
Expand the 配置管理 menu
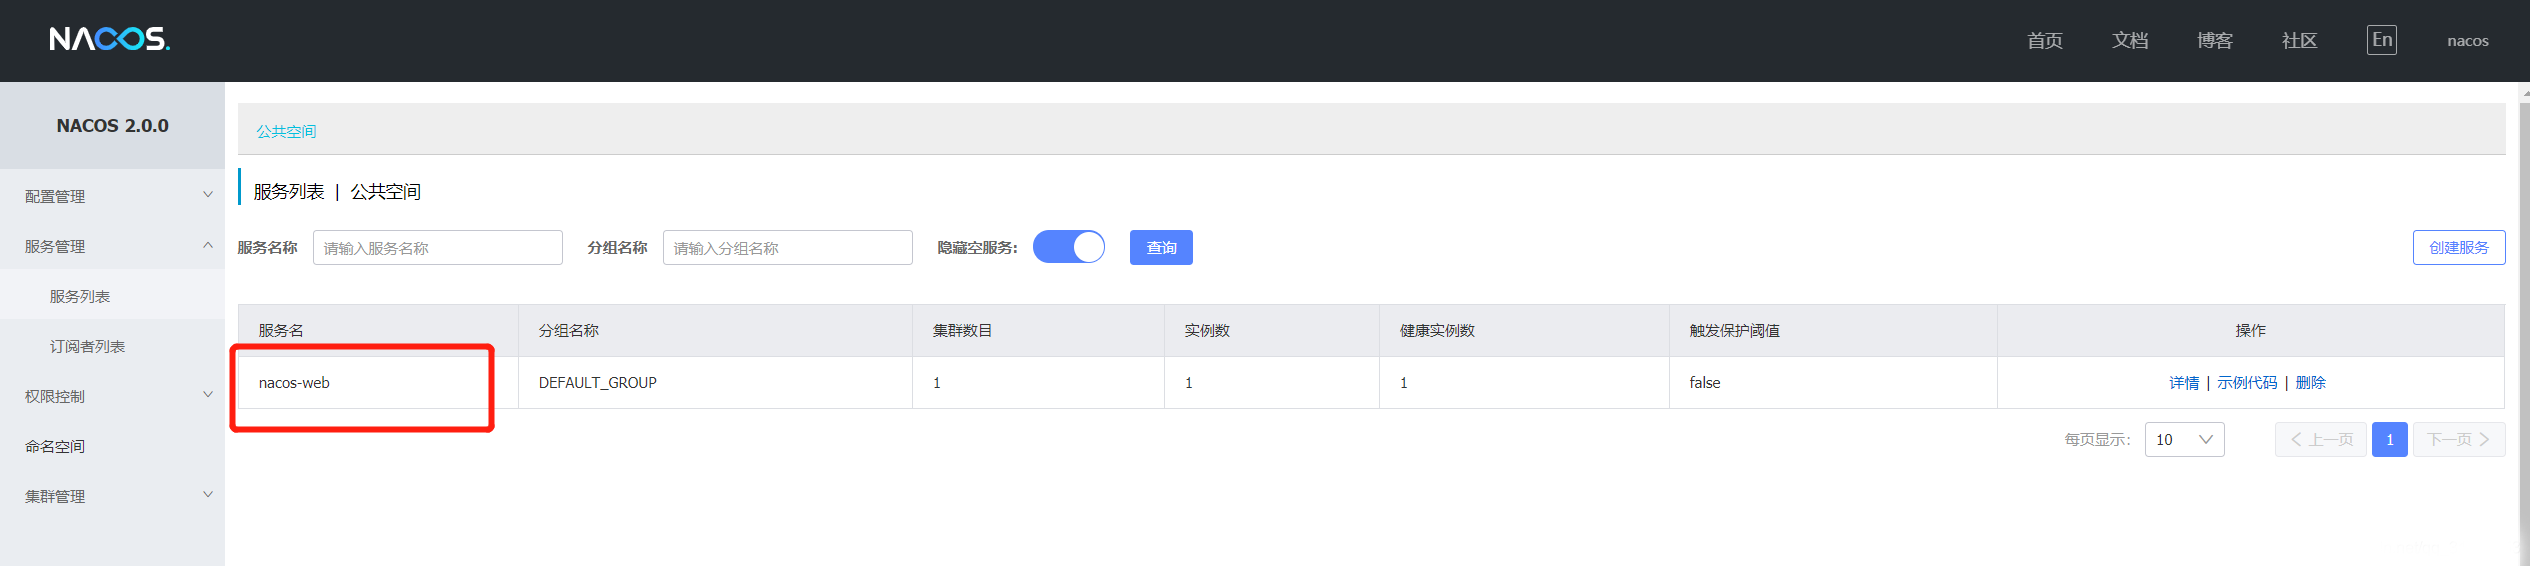112,196
